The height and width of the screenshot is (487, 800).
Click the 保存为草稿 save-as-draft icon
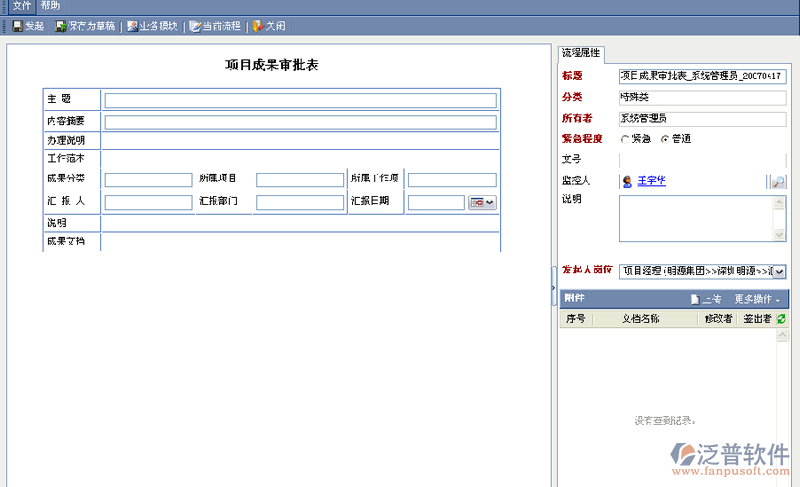62,26
